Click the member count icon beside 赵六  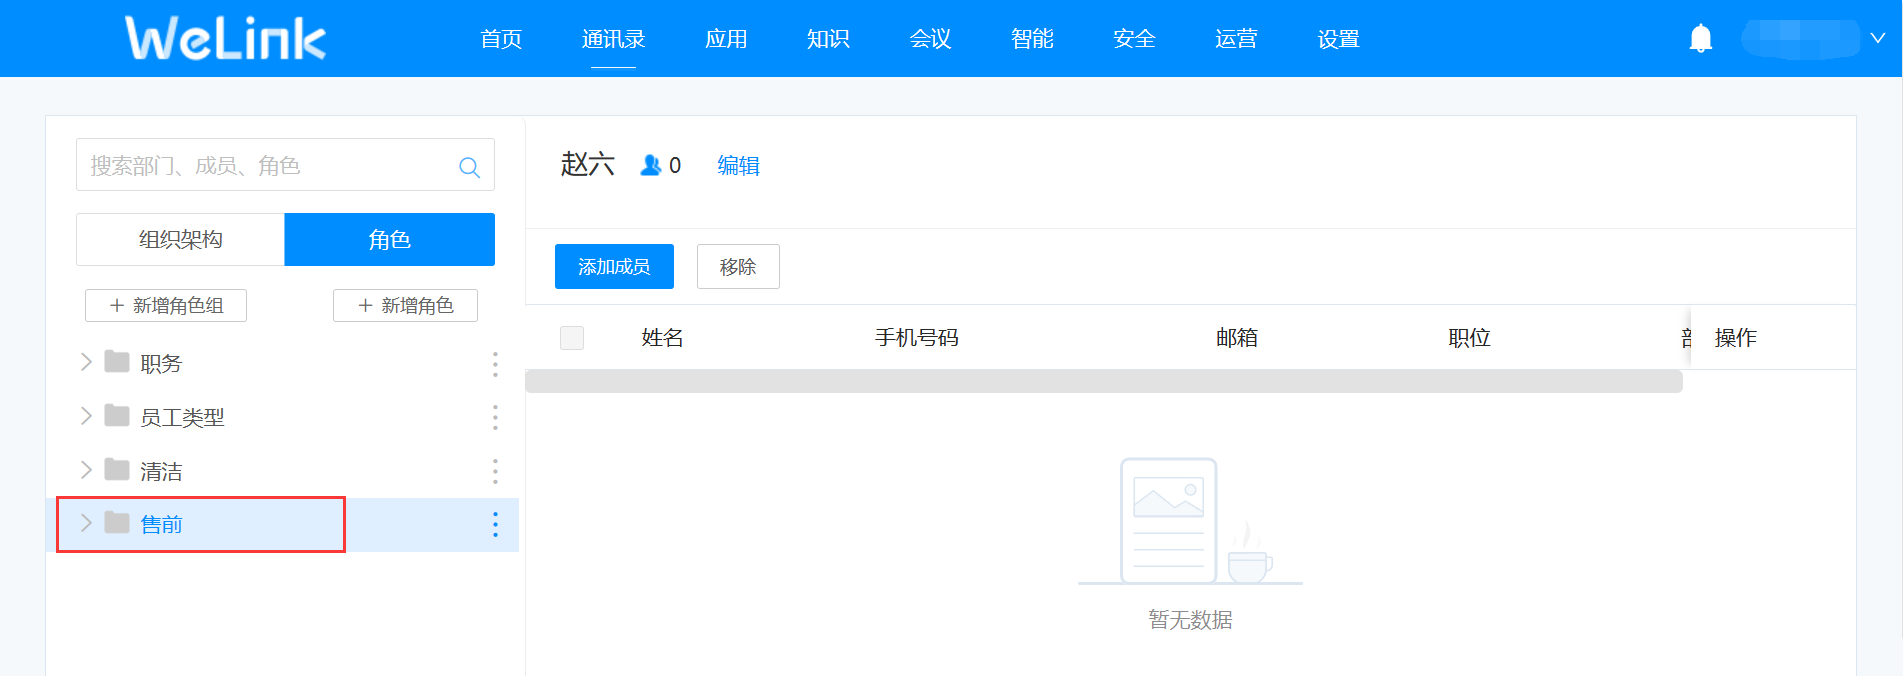(651, 165)
